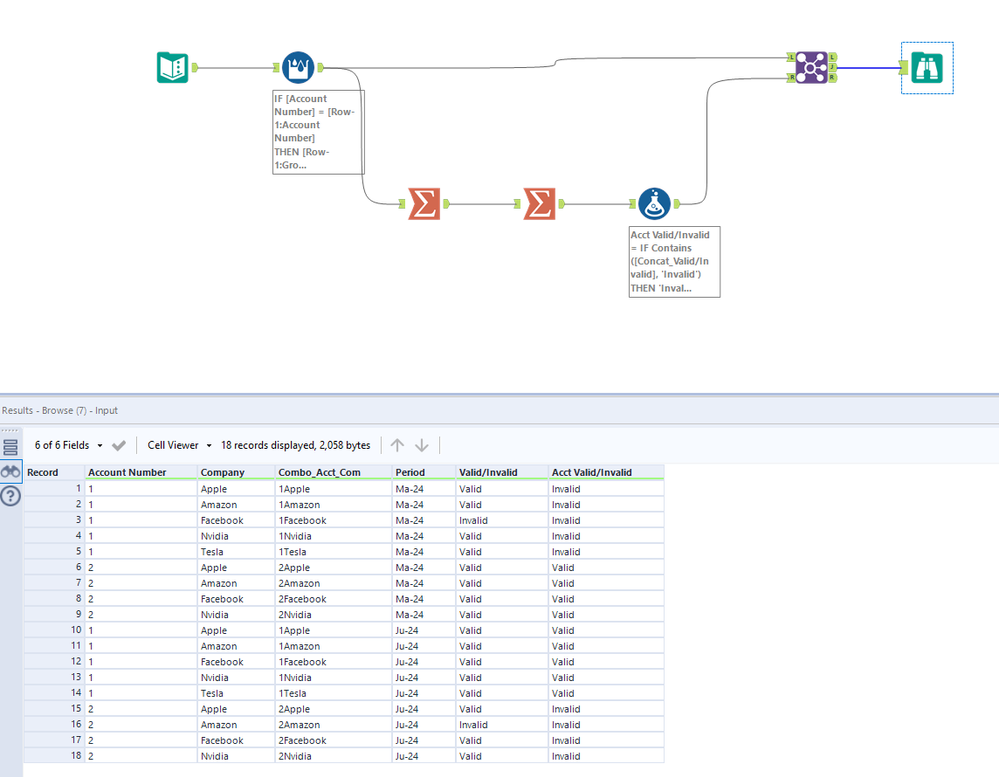The width and height of the screenshot is (999, 777).
Task: Select the 1Facebook cell in row 3
Action: pyautogui.click(x=334, y=520)
